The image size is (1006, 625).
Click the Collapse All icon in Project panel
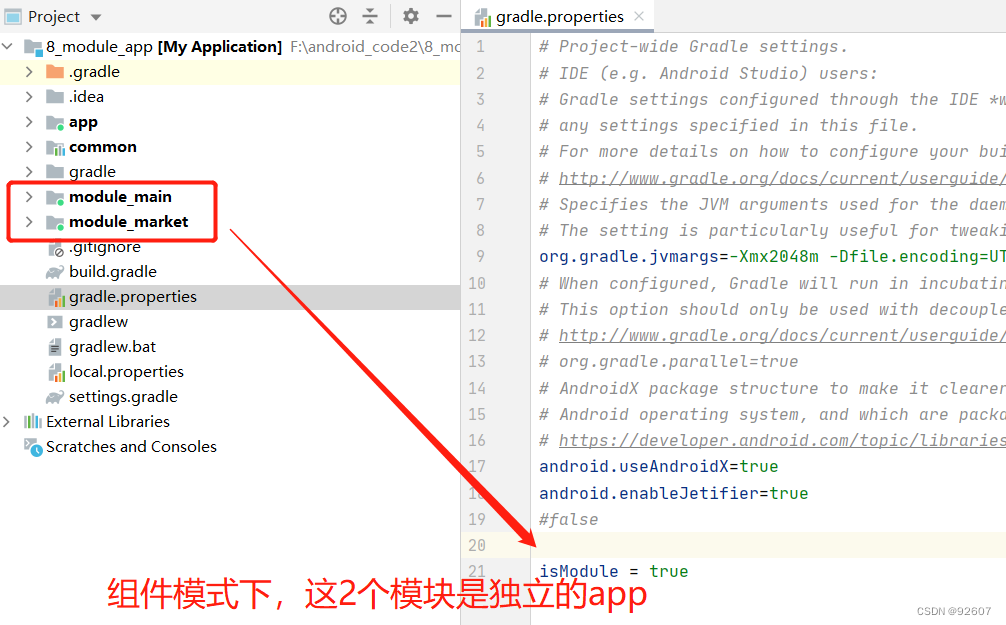(370, 16)
